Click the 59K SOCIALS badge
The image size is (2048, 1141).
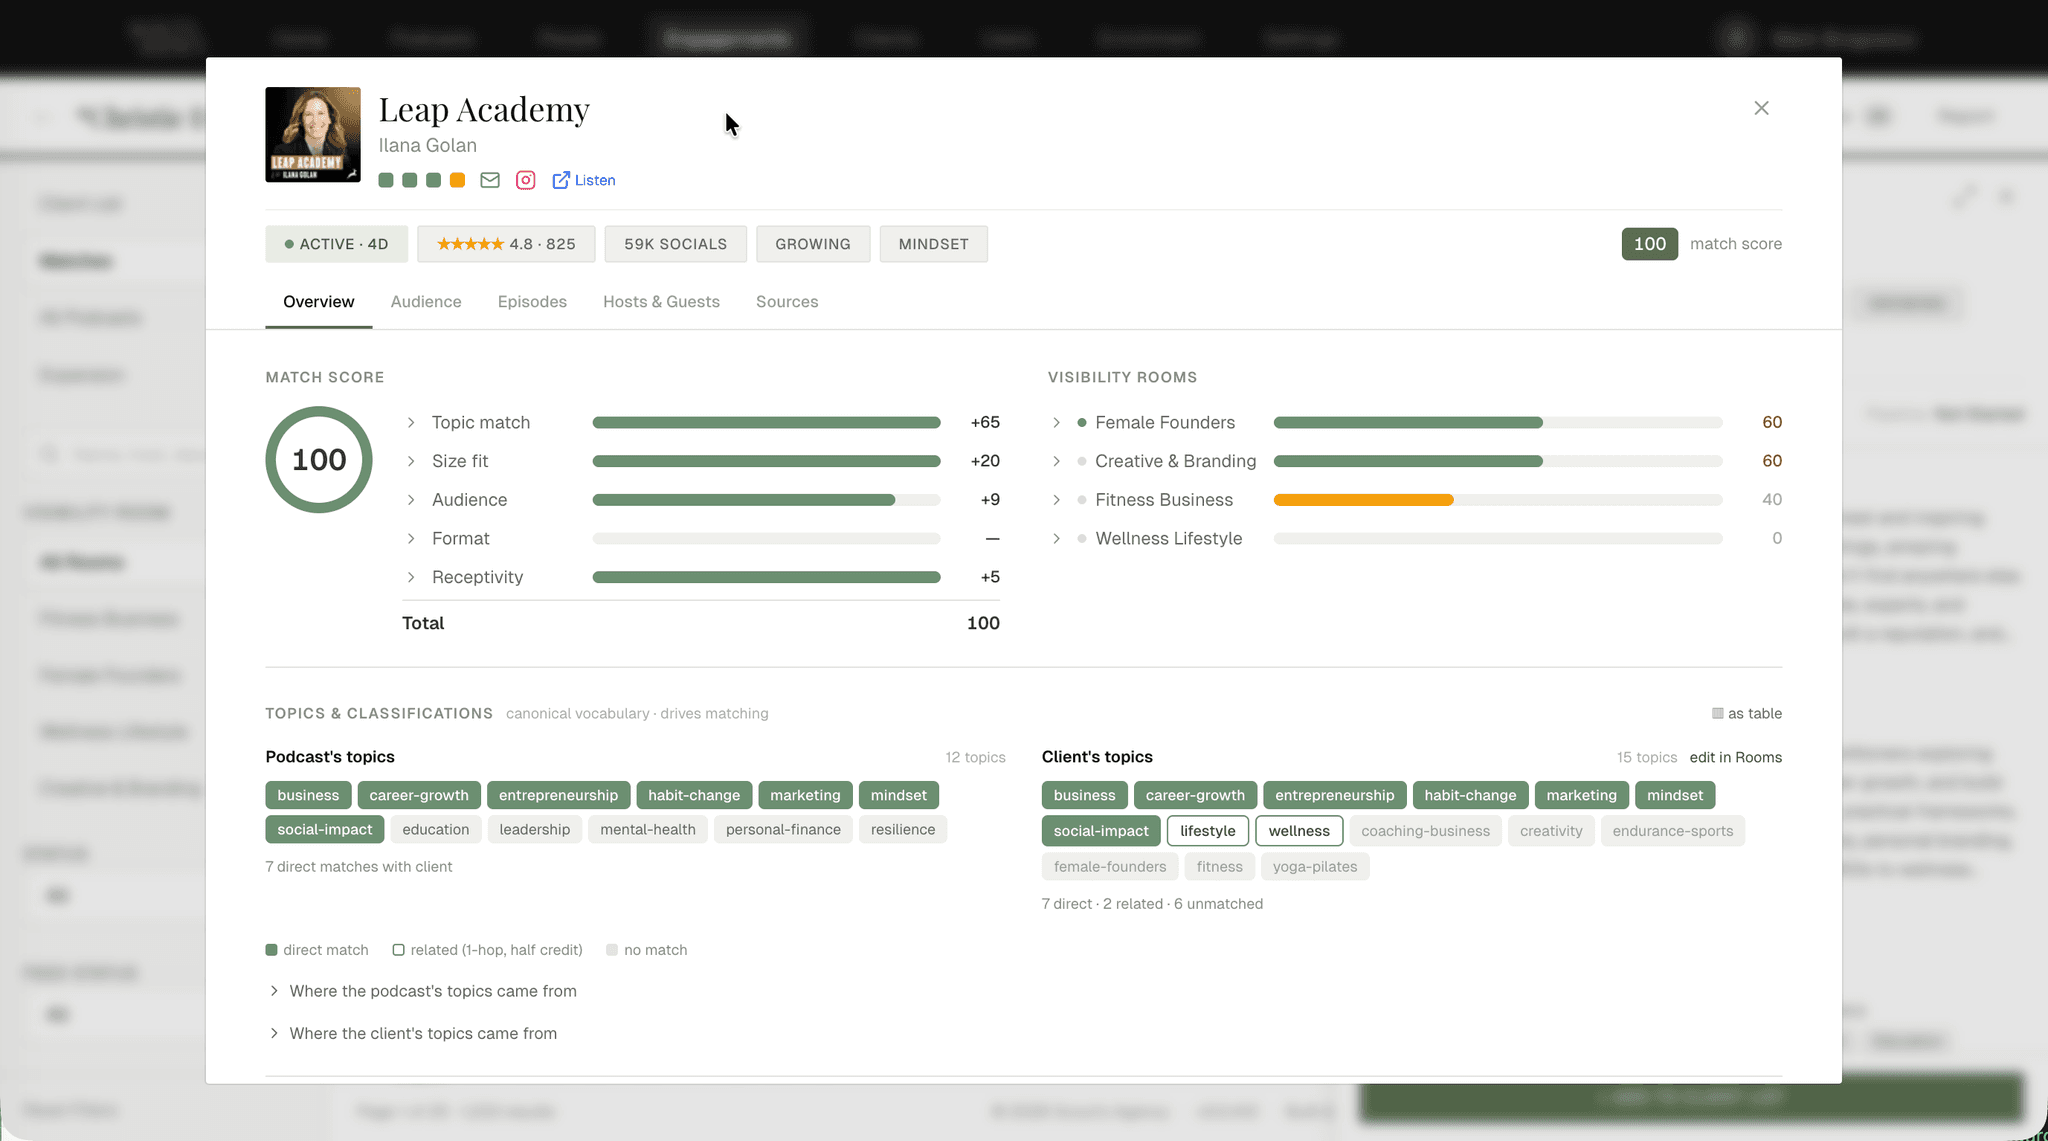676,244
